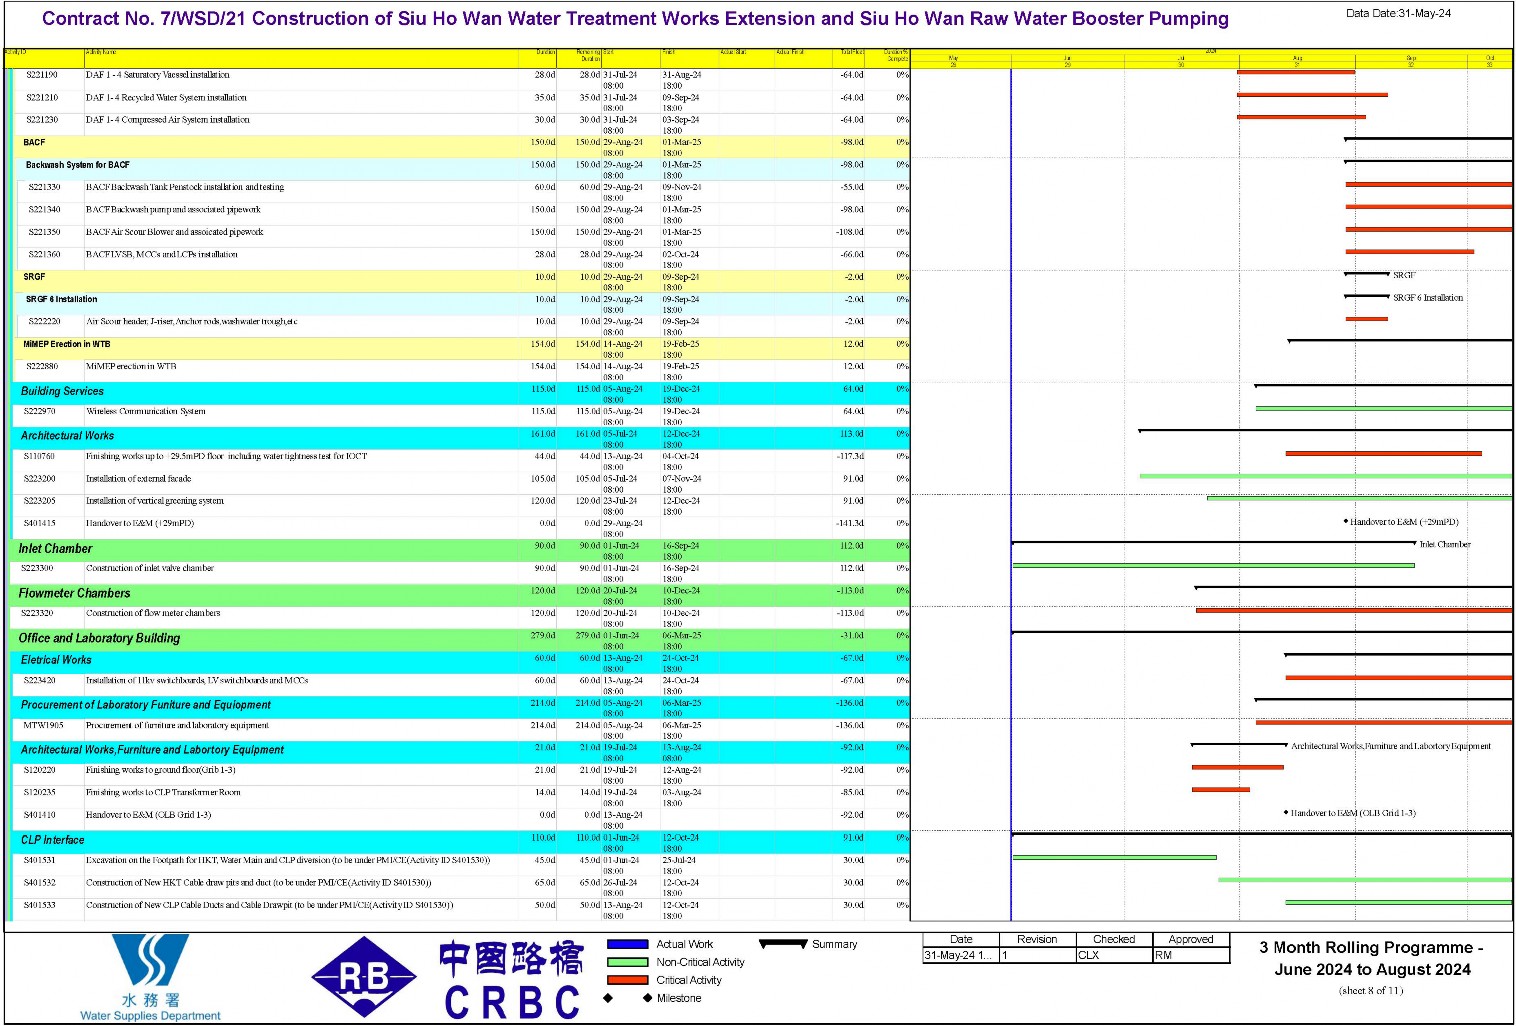The image size is (1516, 1026).
Task: Select the Flowmeter Chambers group header
Action: coord(461,594)
